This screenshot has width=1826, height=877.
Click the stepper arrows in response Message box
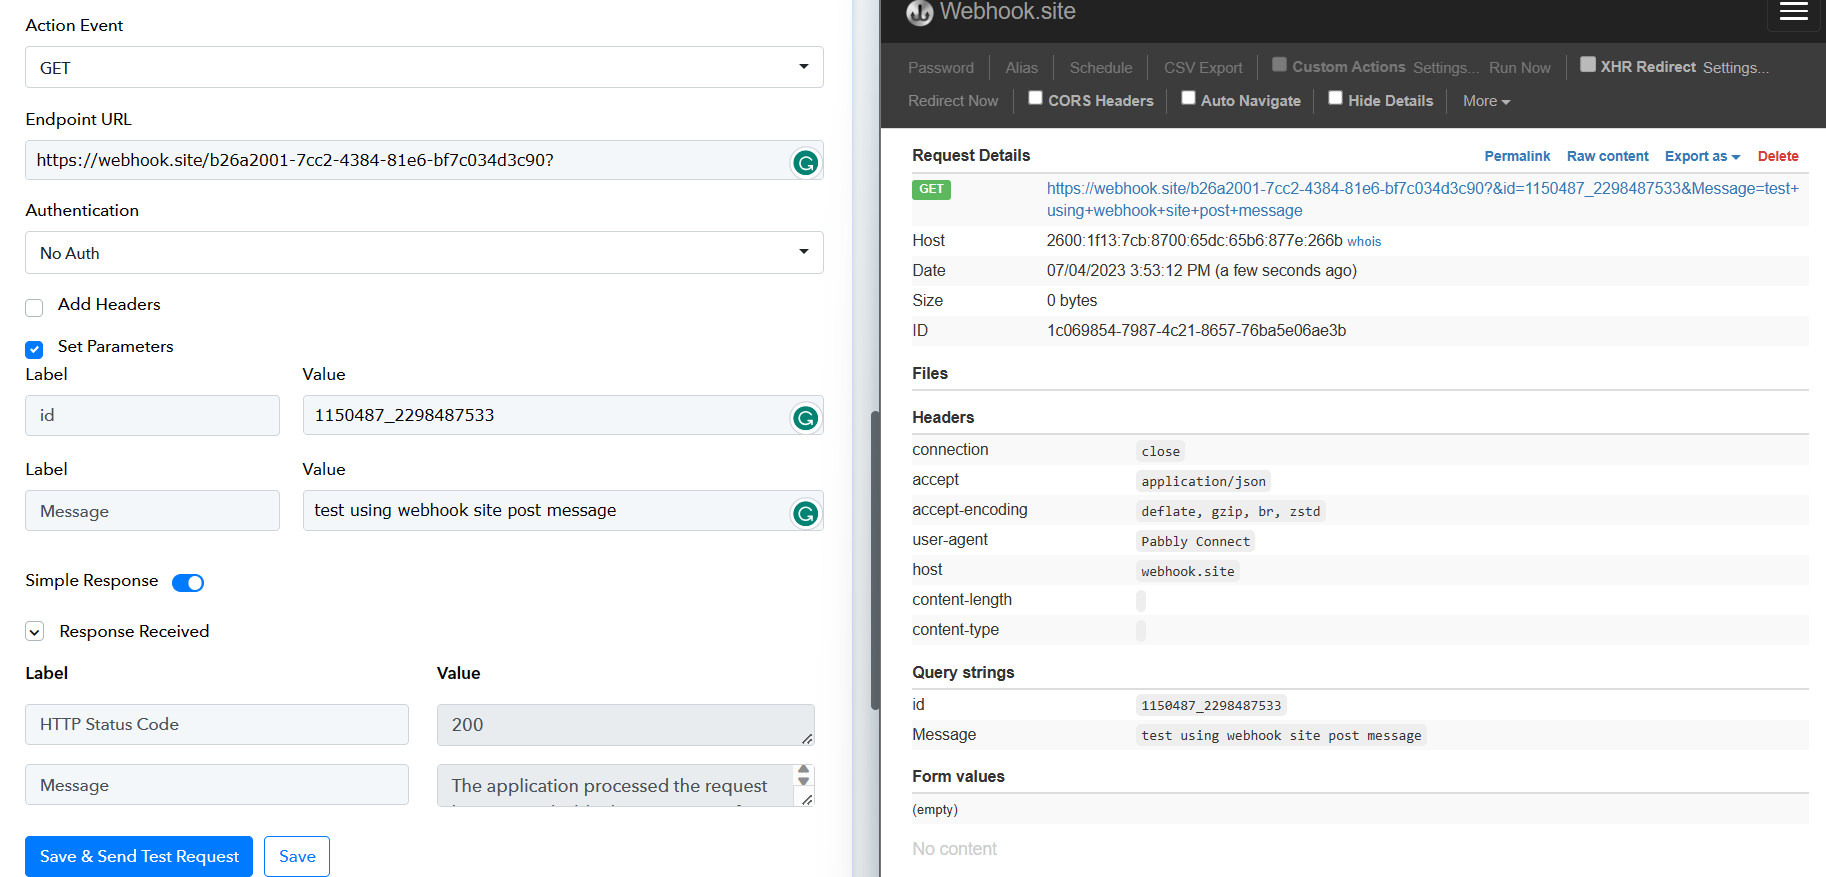803,776
